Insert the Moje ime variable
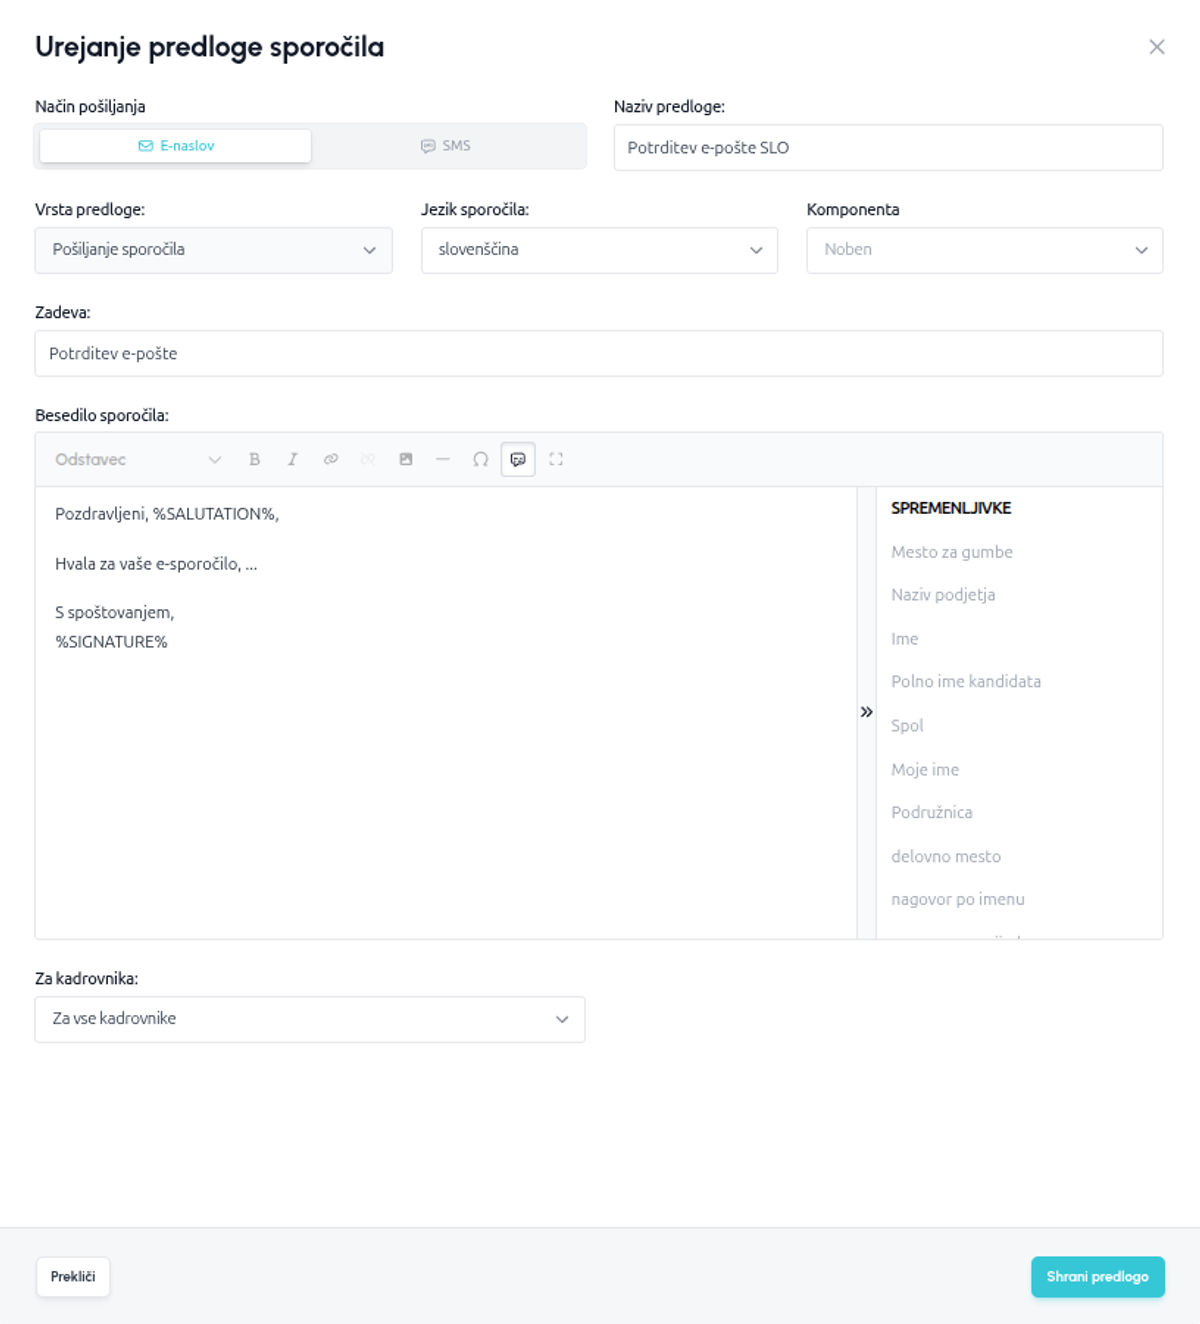 [x=925, y=770]
